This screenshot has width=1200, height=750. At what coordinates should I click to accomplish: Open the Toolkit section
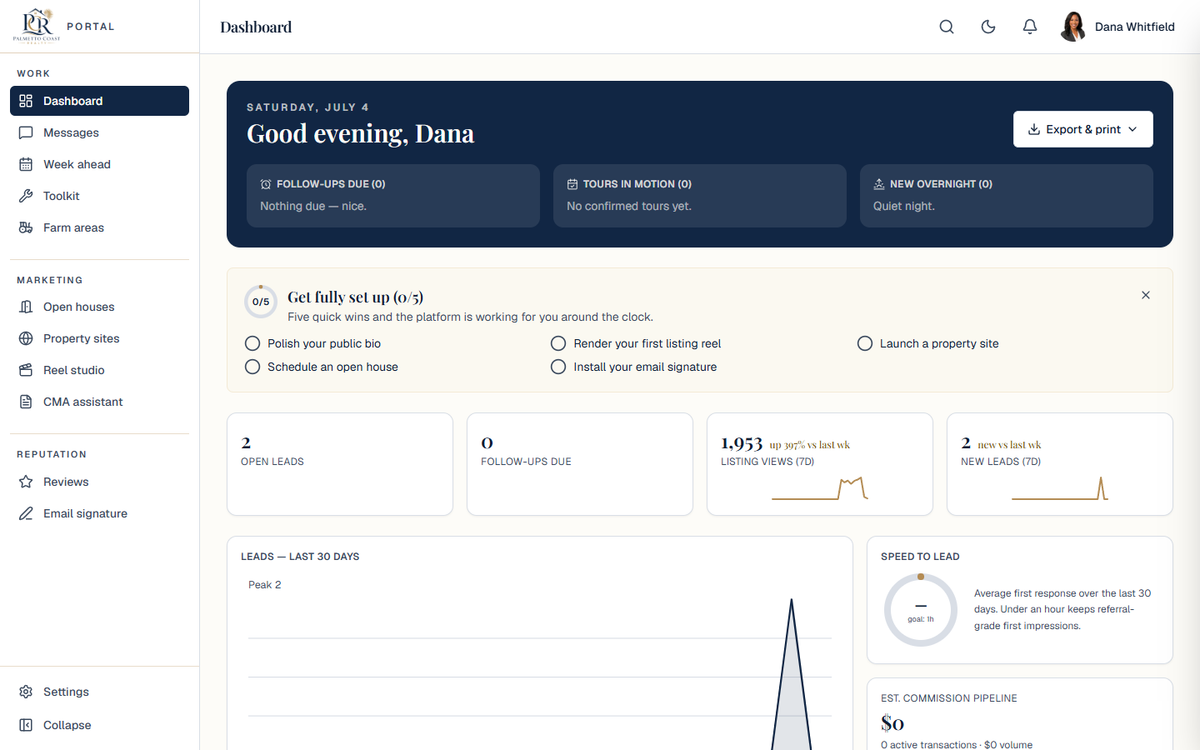coord(99,196)
